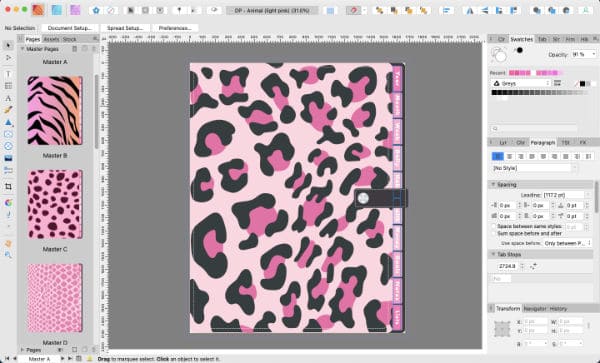
Task: Switch to the History tab
Action: click(558, 308)
